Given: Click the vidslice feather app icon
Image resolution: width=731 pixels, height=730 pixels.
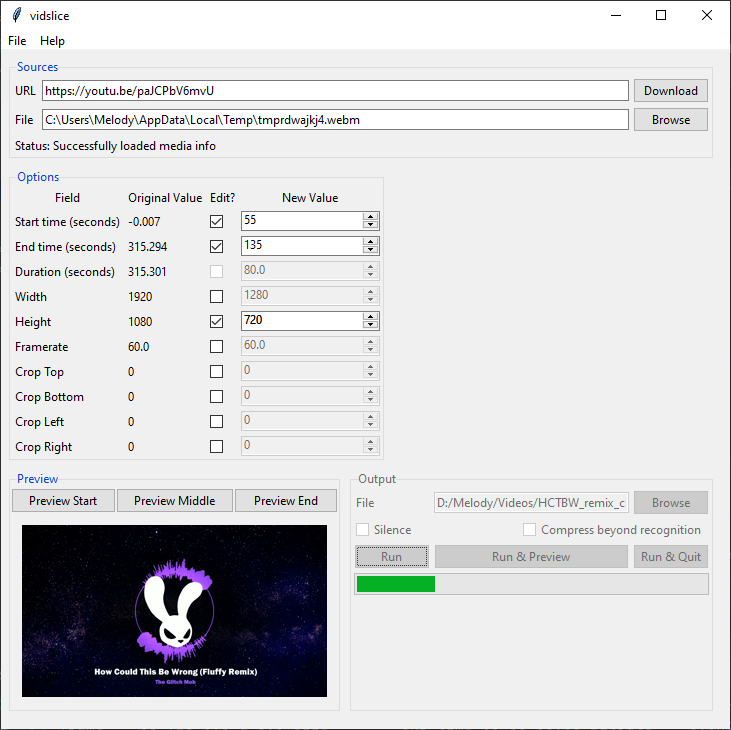Looking at the screenshot, I should point(17,15).
